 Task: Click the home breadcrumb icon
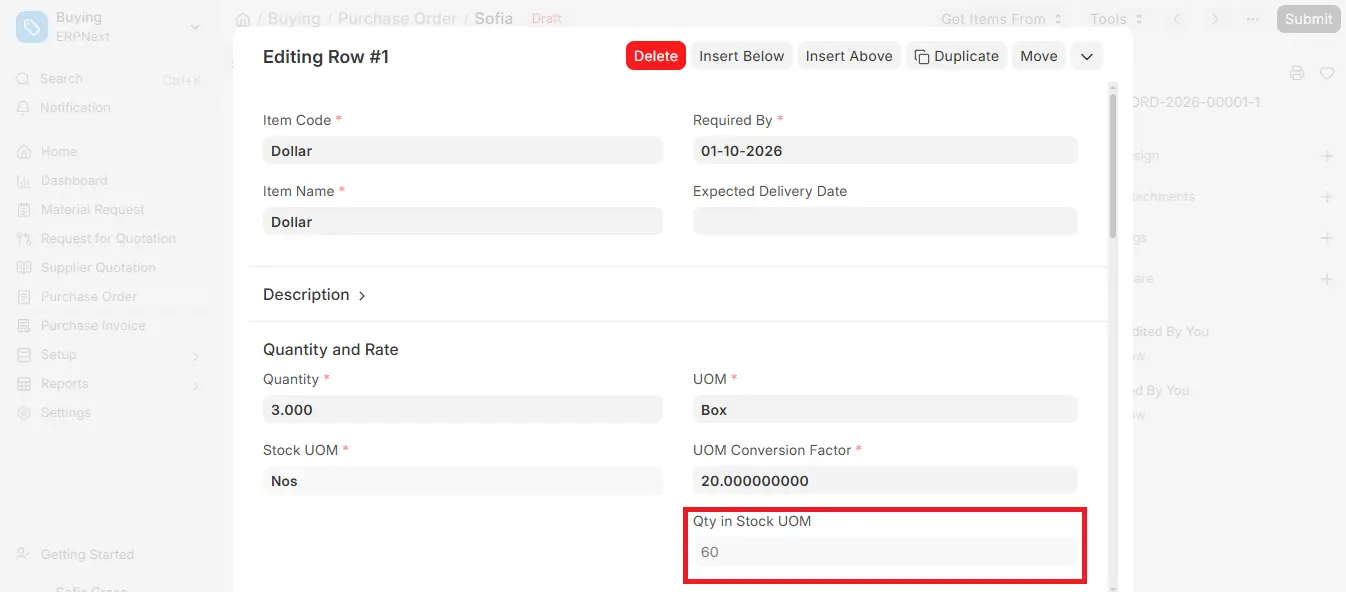coord(243,19)
